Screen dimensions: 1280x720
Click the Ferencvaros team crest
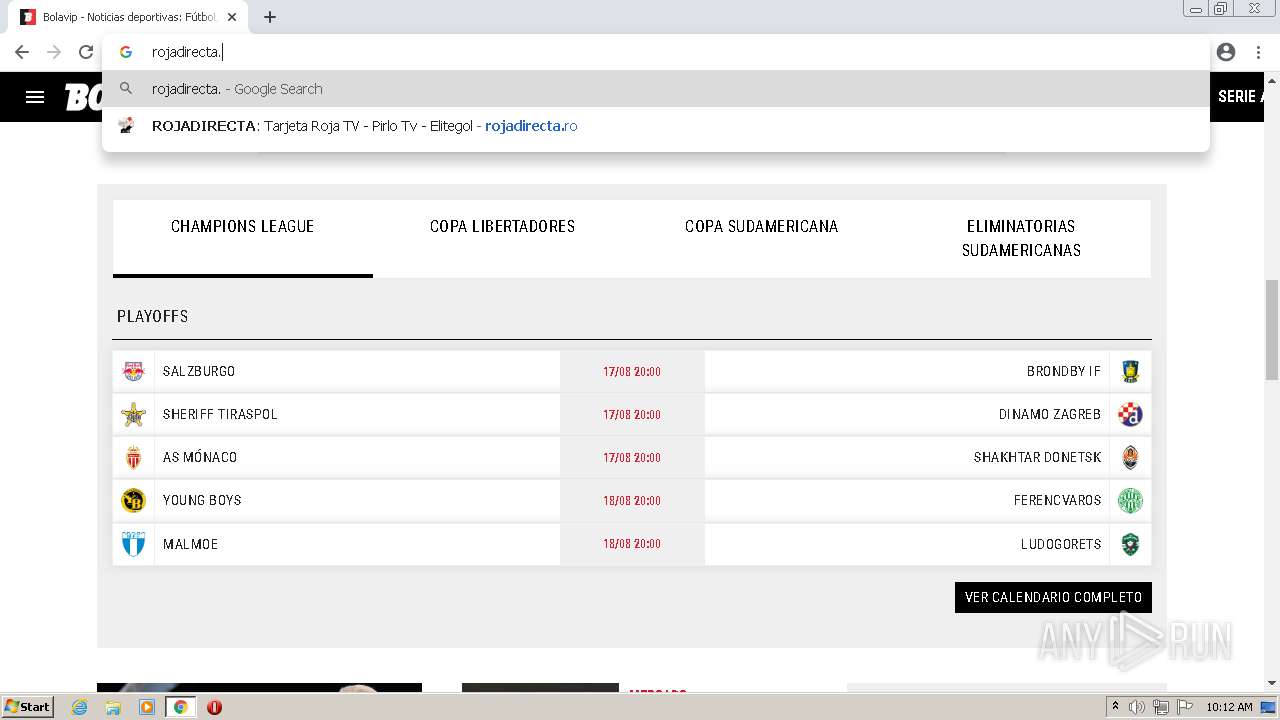pos(1130,500)
